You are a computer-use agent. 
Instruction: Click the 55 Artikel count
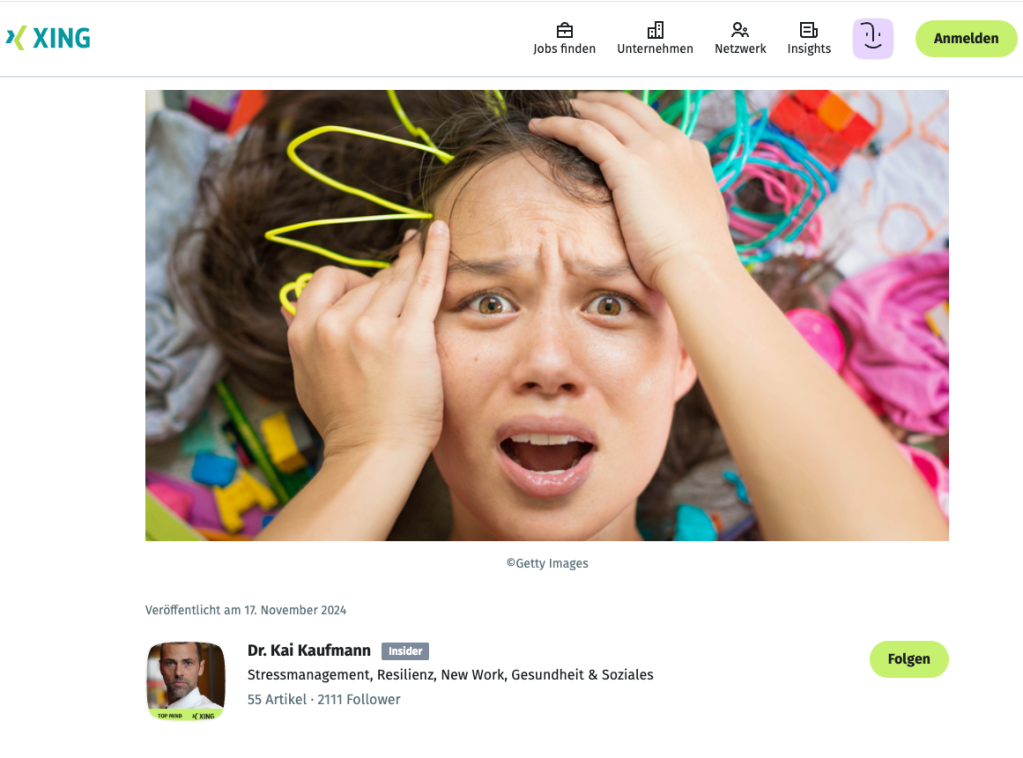coord(277,699)
